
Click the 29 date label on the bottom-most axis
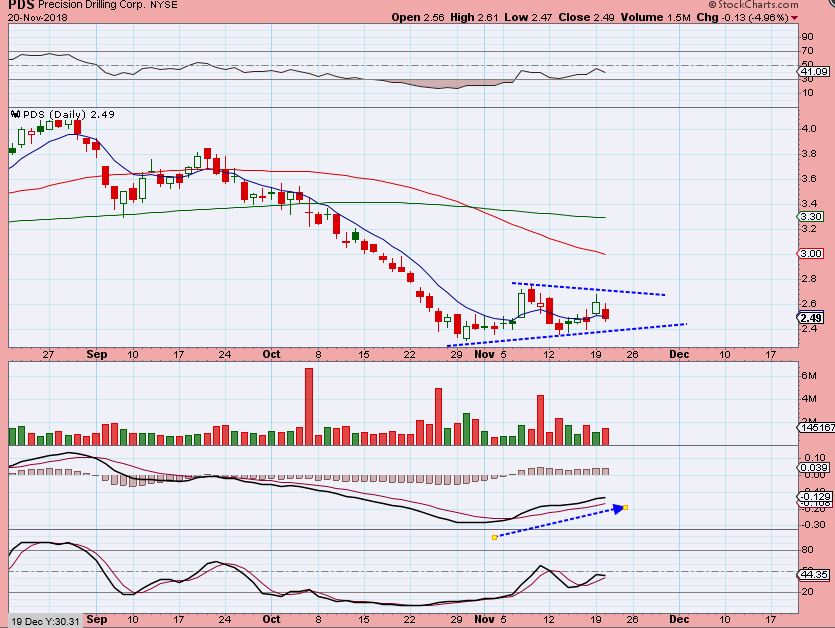pyautogui.click(x=456, y=619)
